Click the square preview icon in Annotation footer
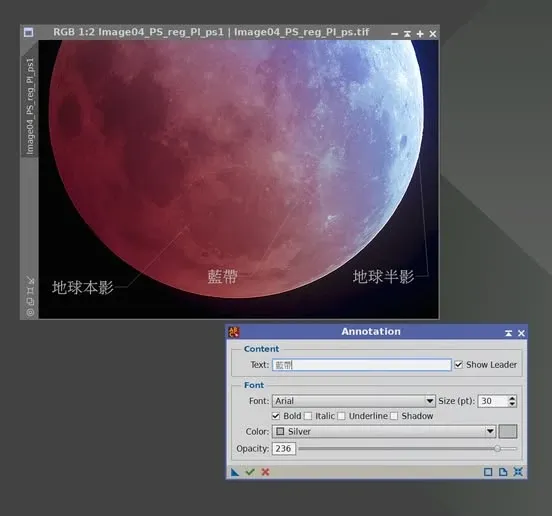 click(x=488, y=472)
